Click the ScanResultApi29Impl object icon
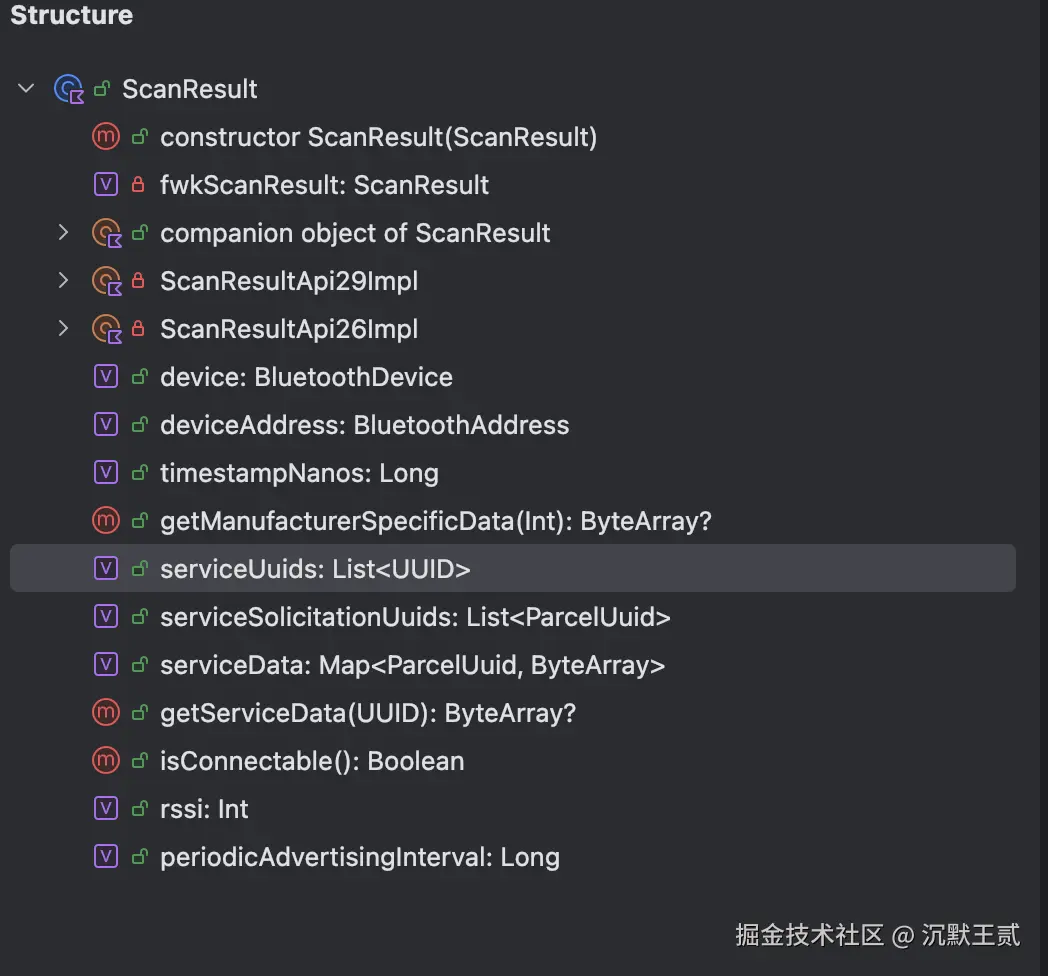 point(107,281)
